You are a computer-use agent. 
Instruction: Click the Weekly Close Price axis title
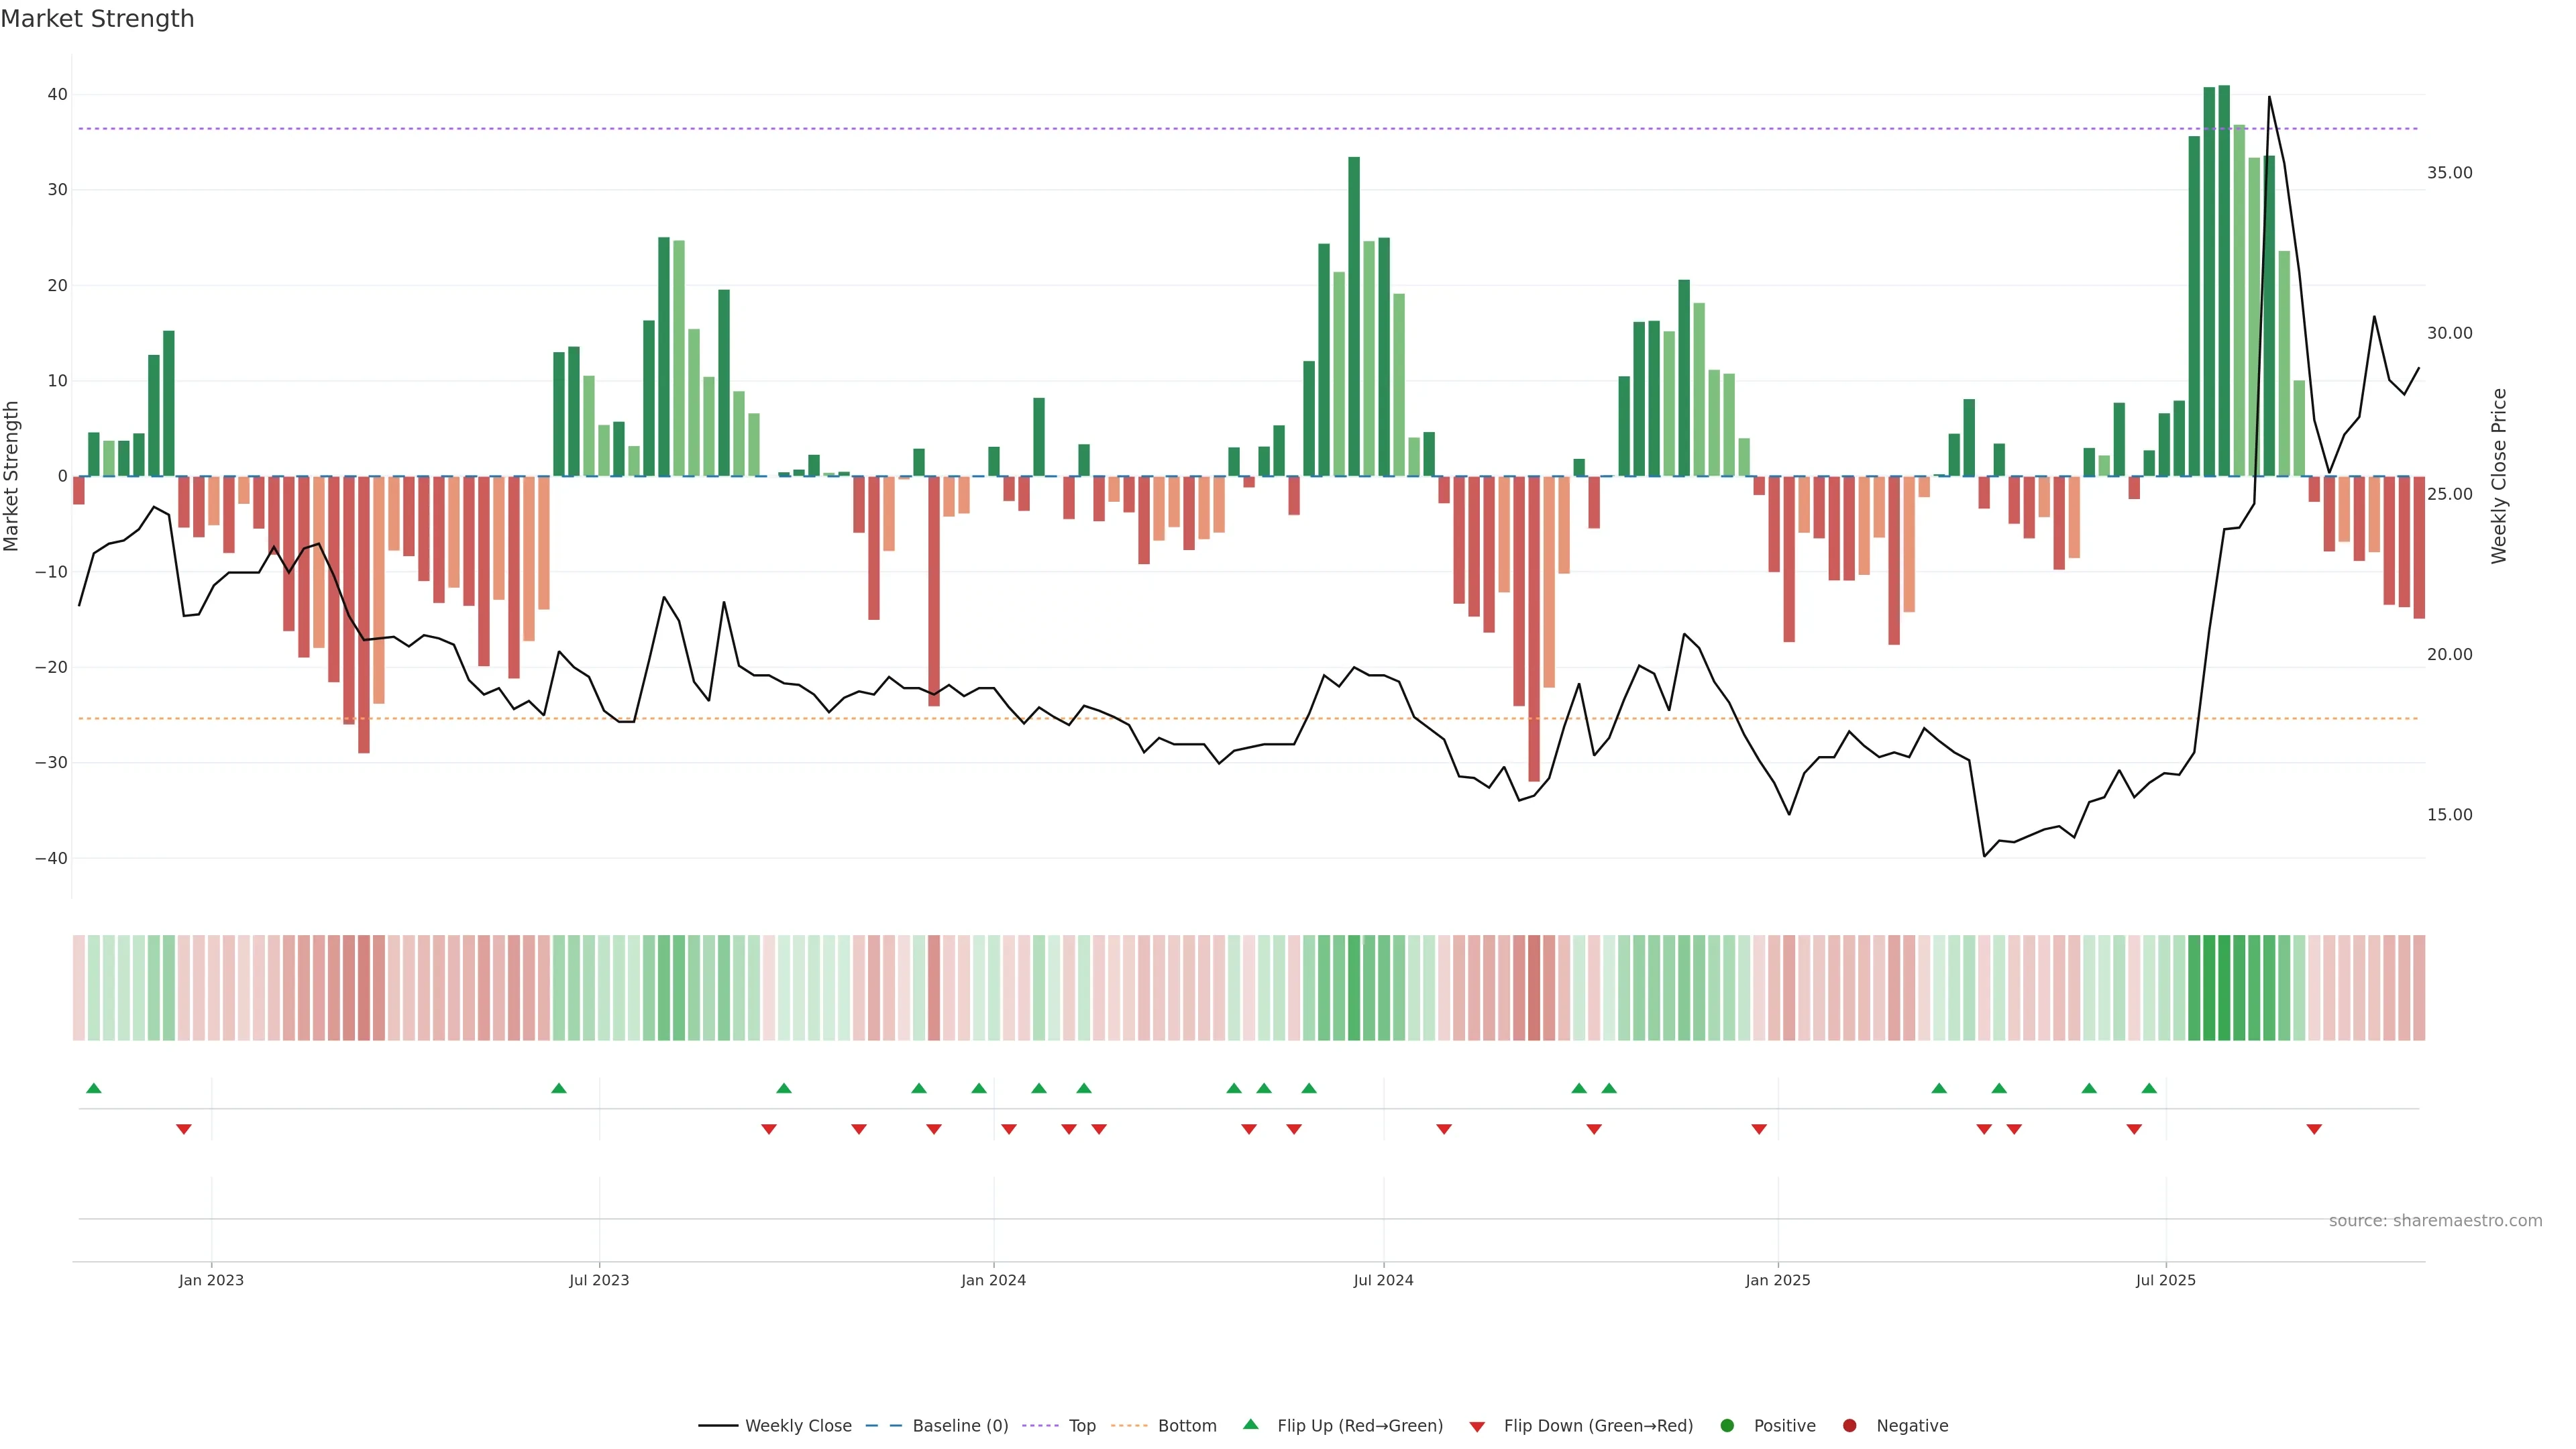(x=2499, y=476)
